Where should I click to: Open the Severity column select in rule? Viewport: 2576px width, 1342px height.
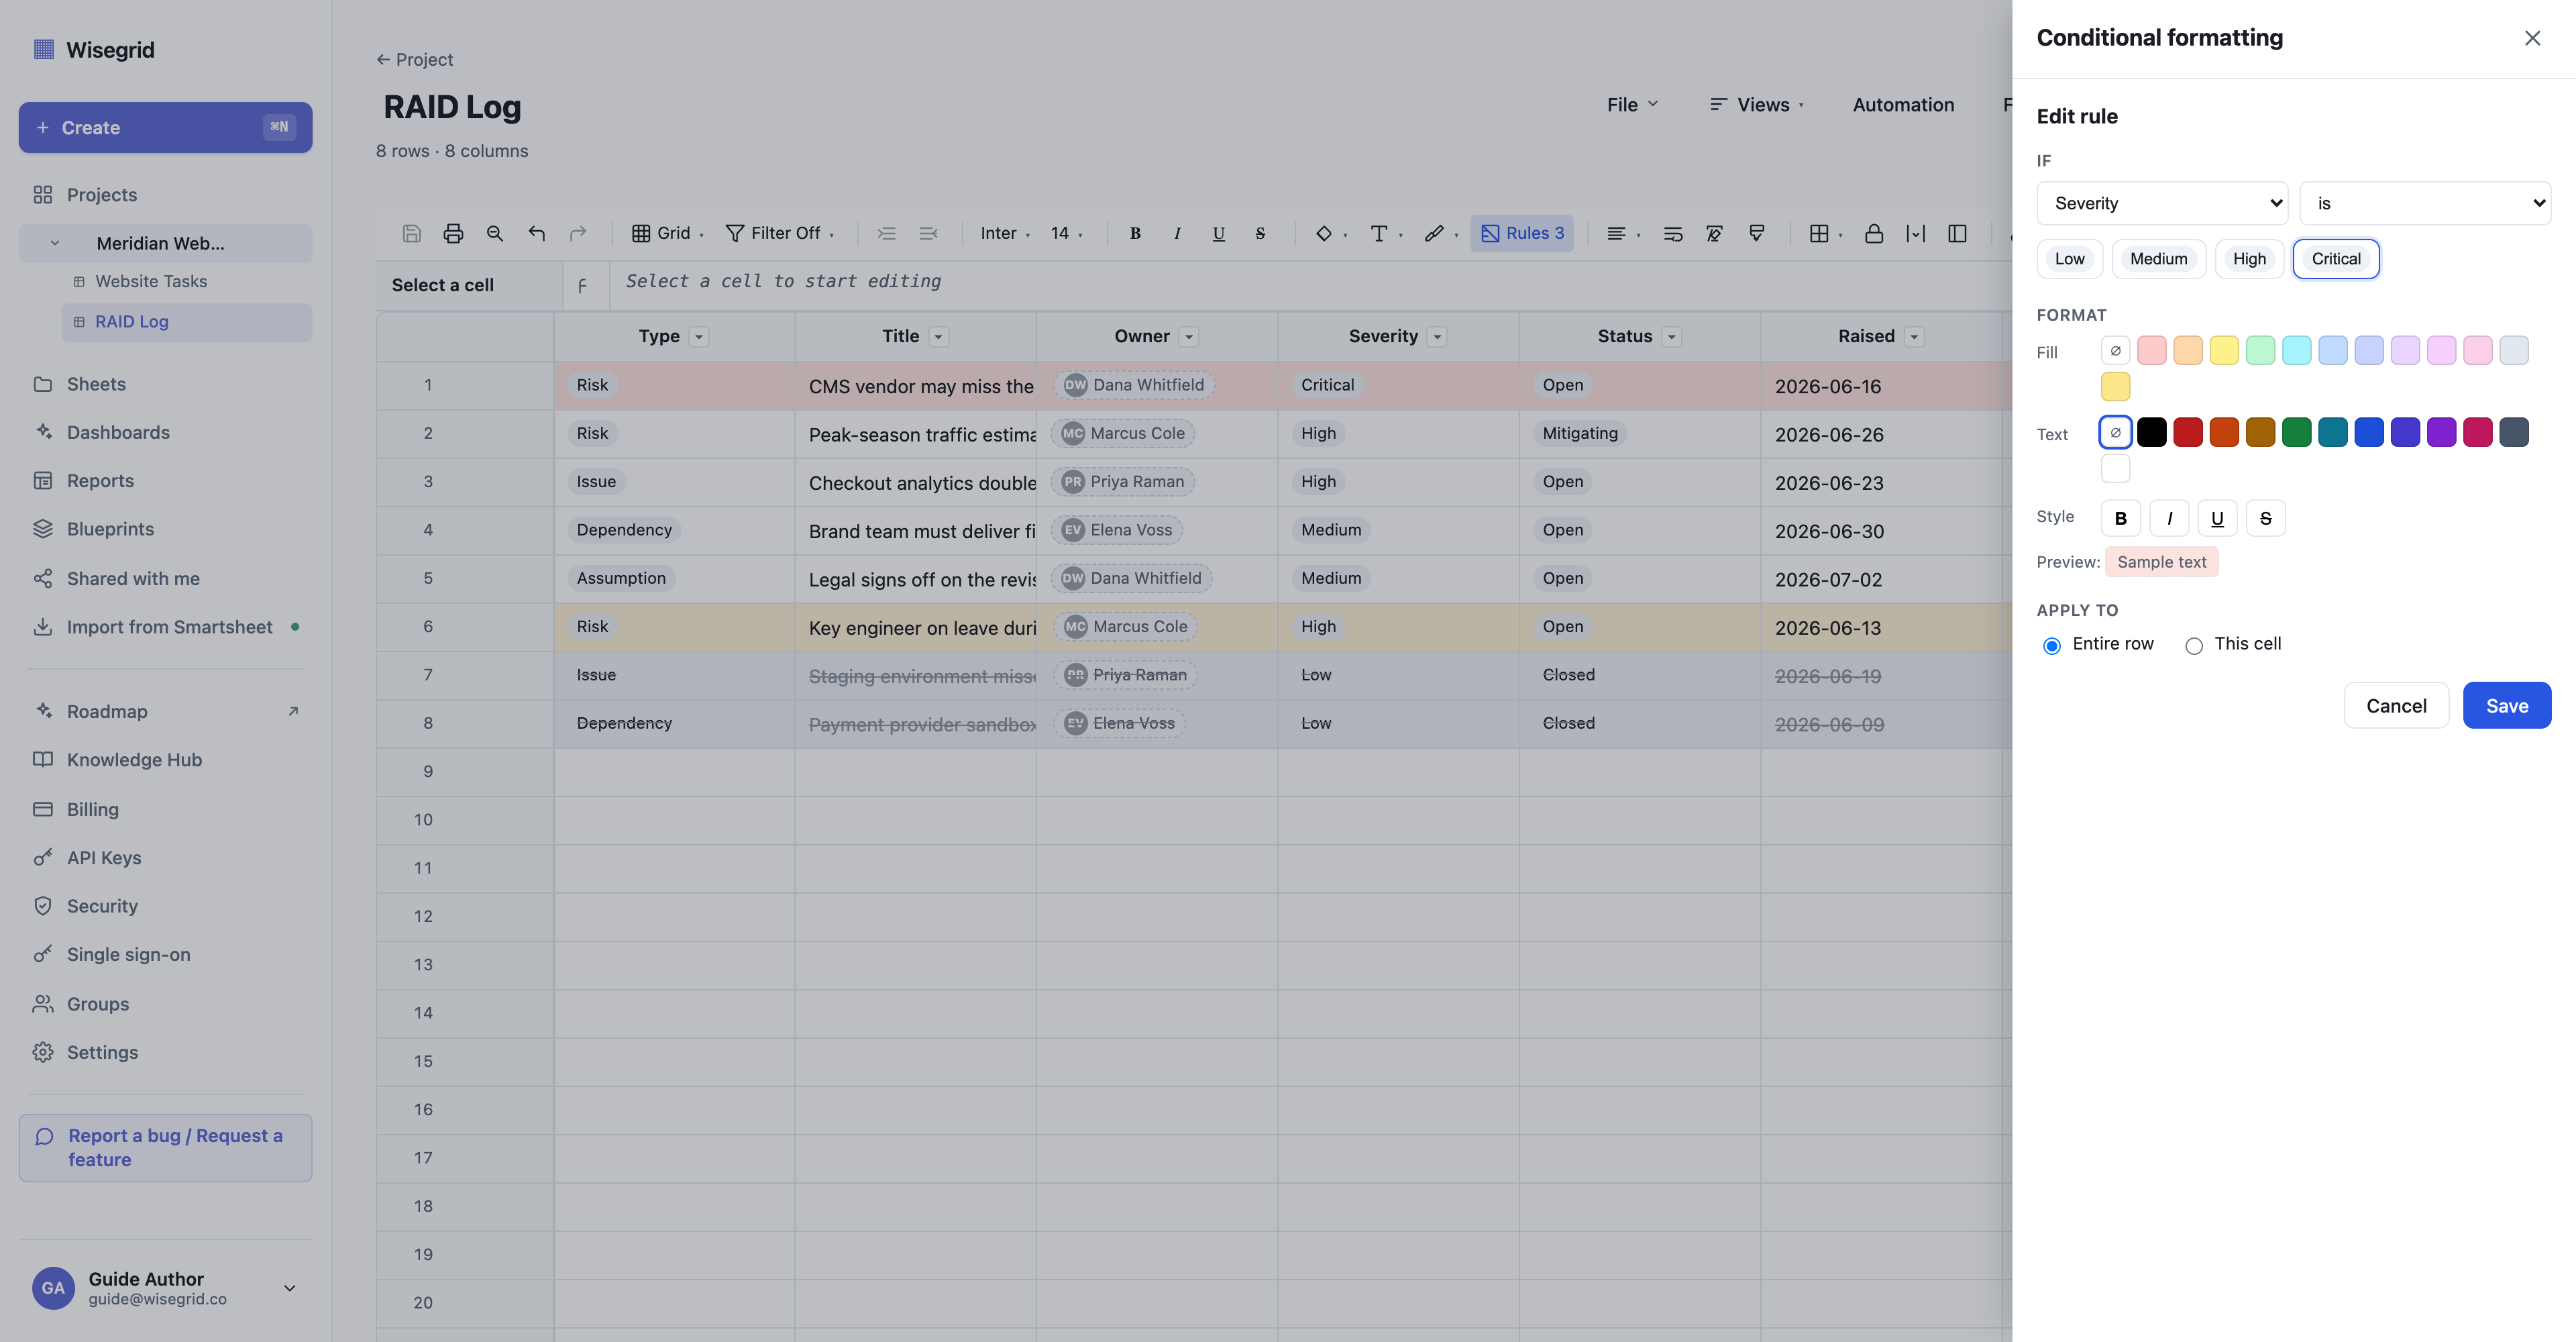pos(2161,203)
